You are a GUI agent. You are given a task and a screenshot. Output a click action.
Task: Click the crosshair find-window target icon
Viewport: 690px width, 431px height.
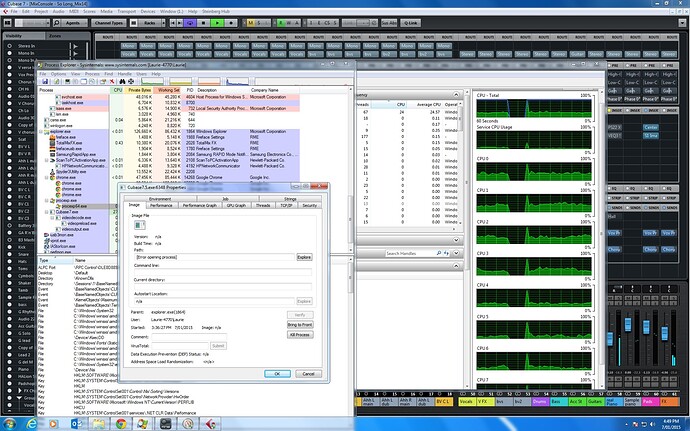click(x=131, y=81)
